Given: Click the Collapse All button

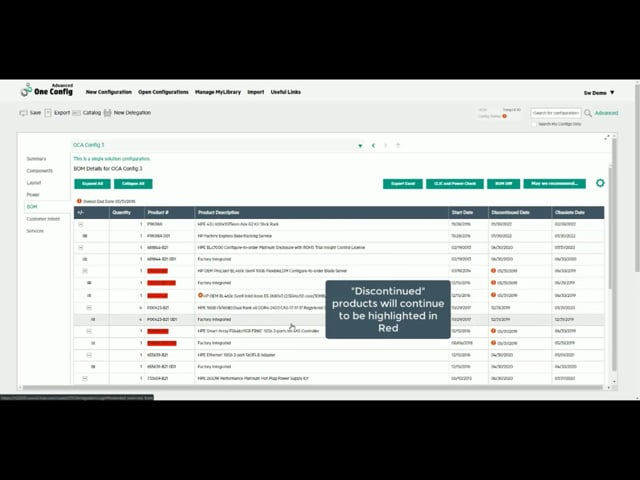Looking at the screenshot, I should point(133,184).
